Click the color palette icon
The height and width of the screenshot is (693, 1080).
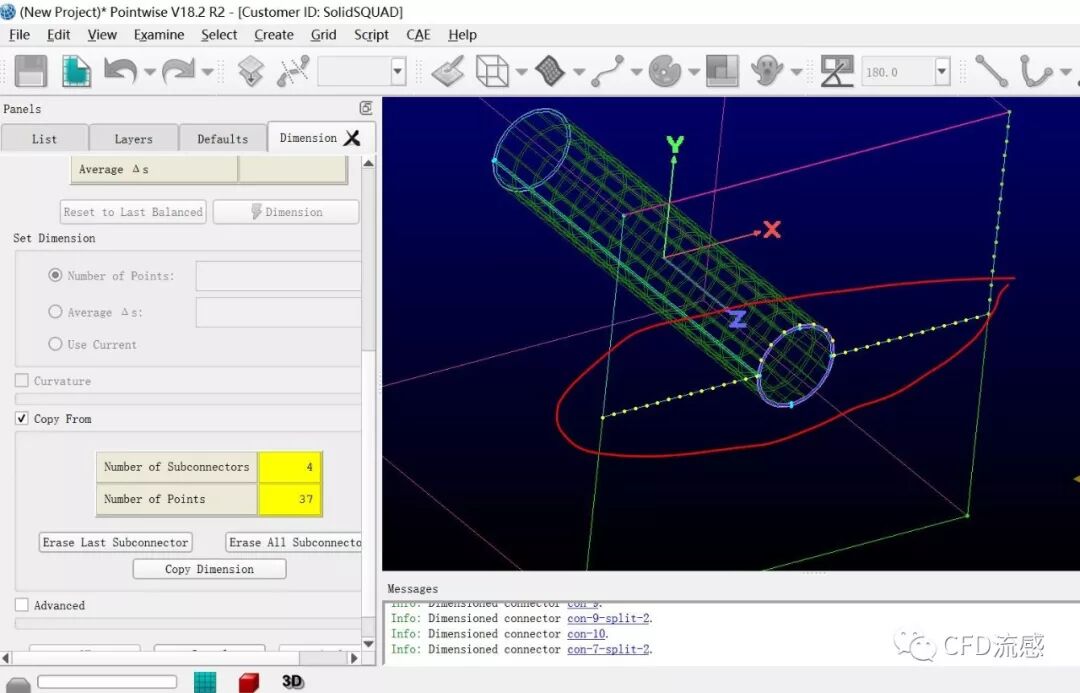[x=665, y=71]
